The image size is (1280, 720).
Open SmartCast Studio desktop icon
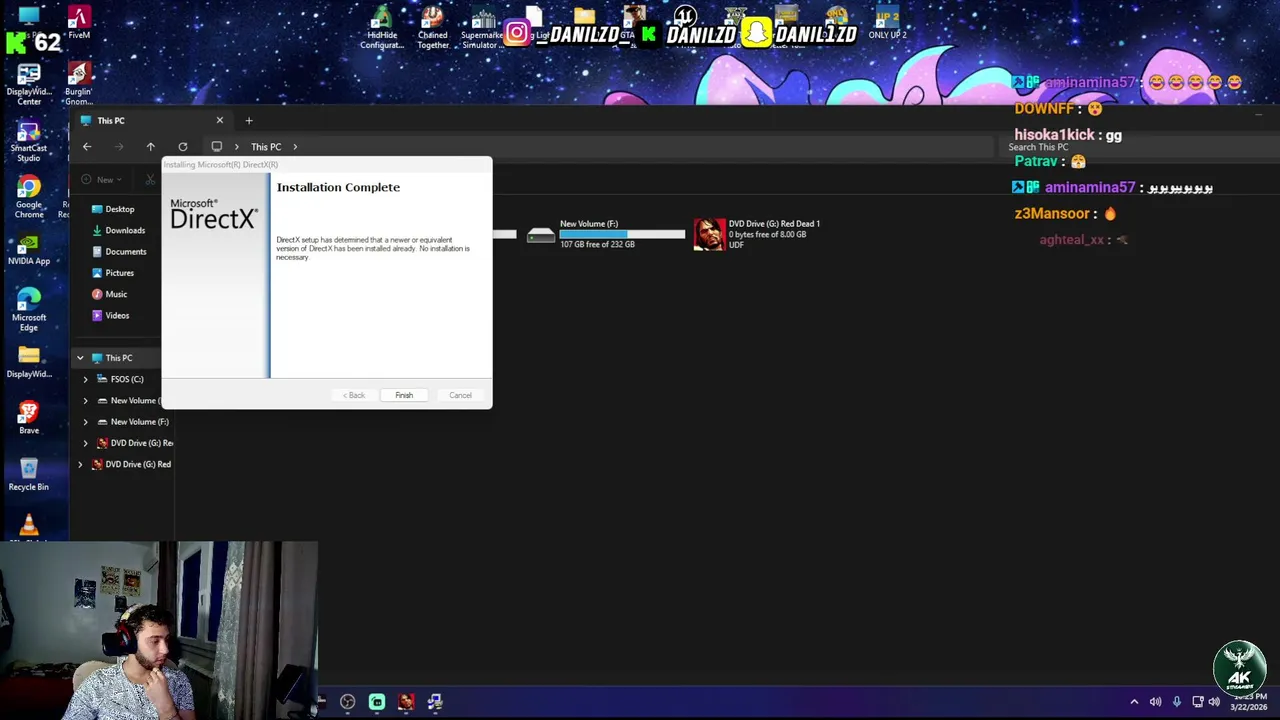pyautogui.click(x=29, y=141)
